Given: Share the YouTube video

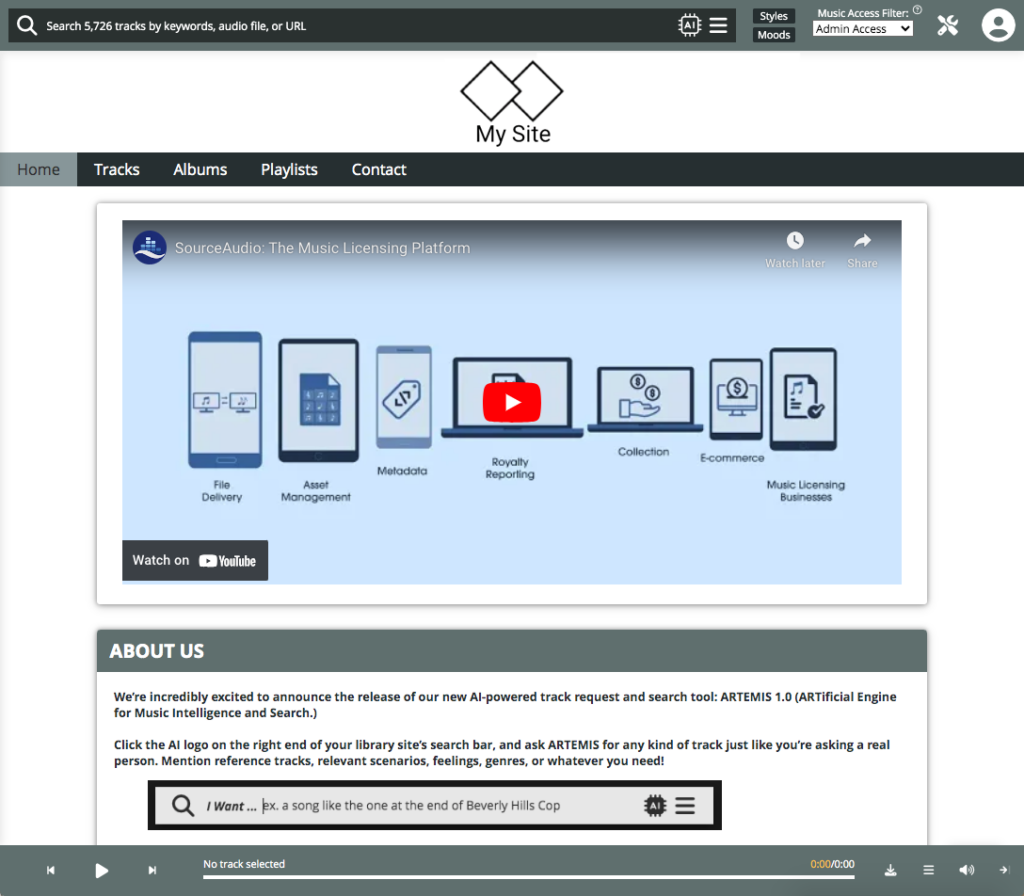Looking at the screenshot, I should pos(862,249).
